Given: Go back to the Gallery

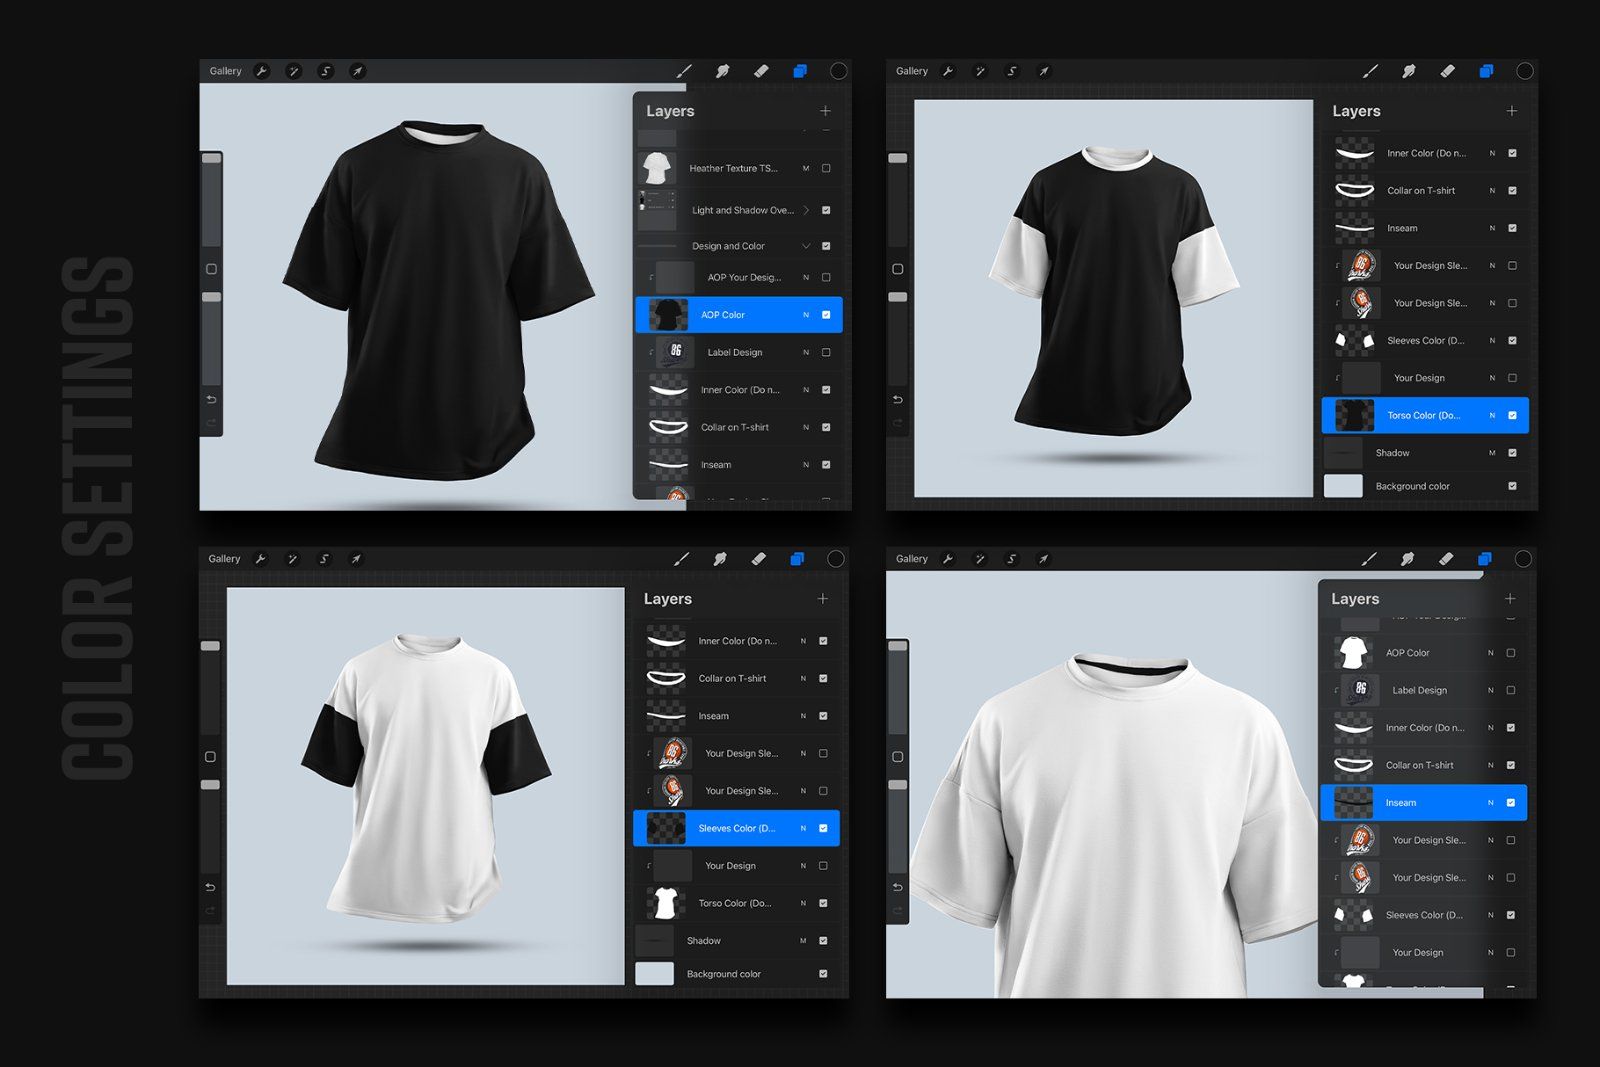Looking at the screenshot, I should click(x=224, y=70).
